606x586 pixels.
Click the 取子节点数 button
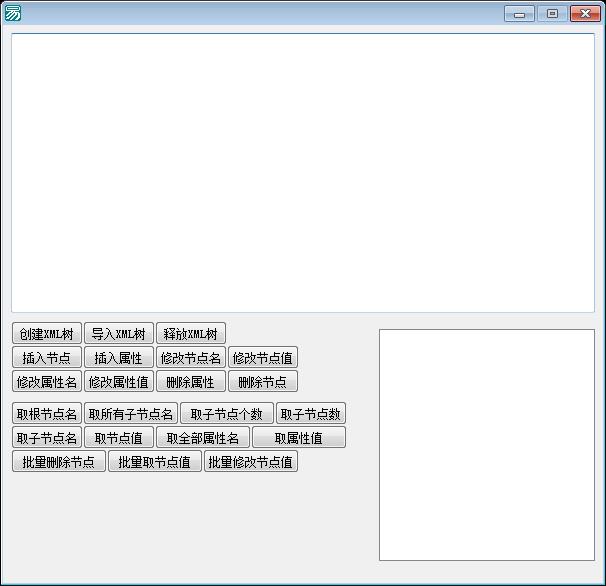[311, 413]
